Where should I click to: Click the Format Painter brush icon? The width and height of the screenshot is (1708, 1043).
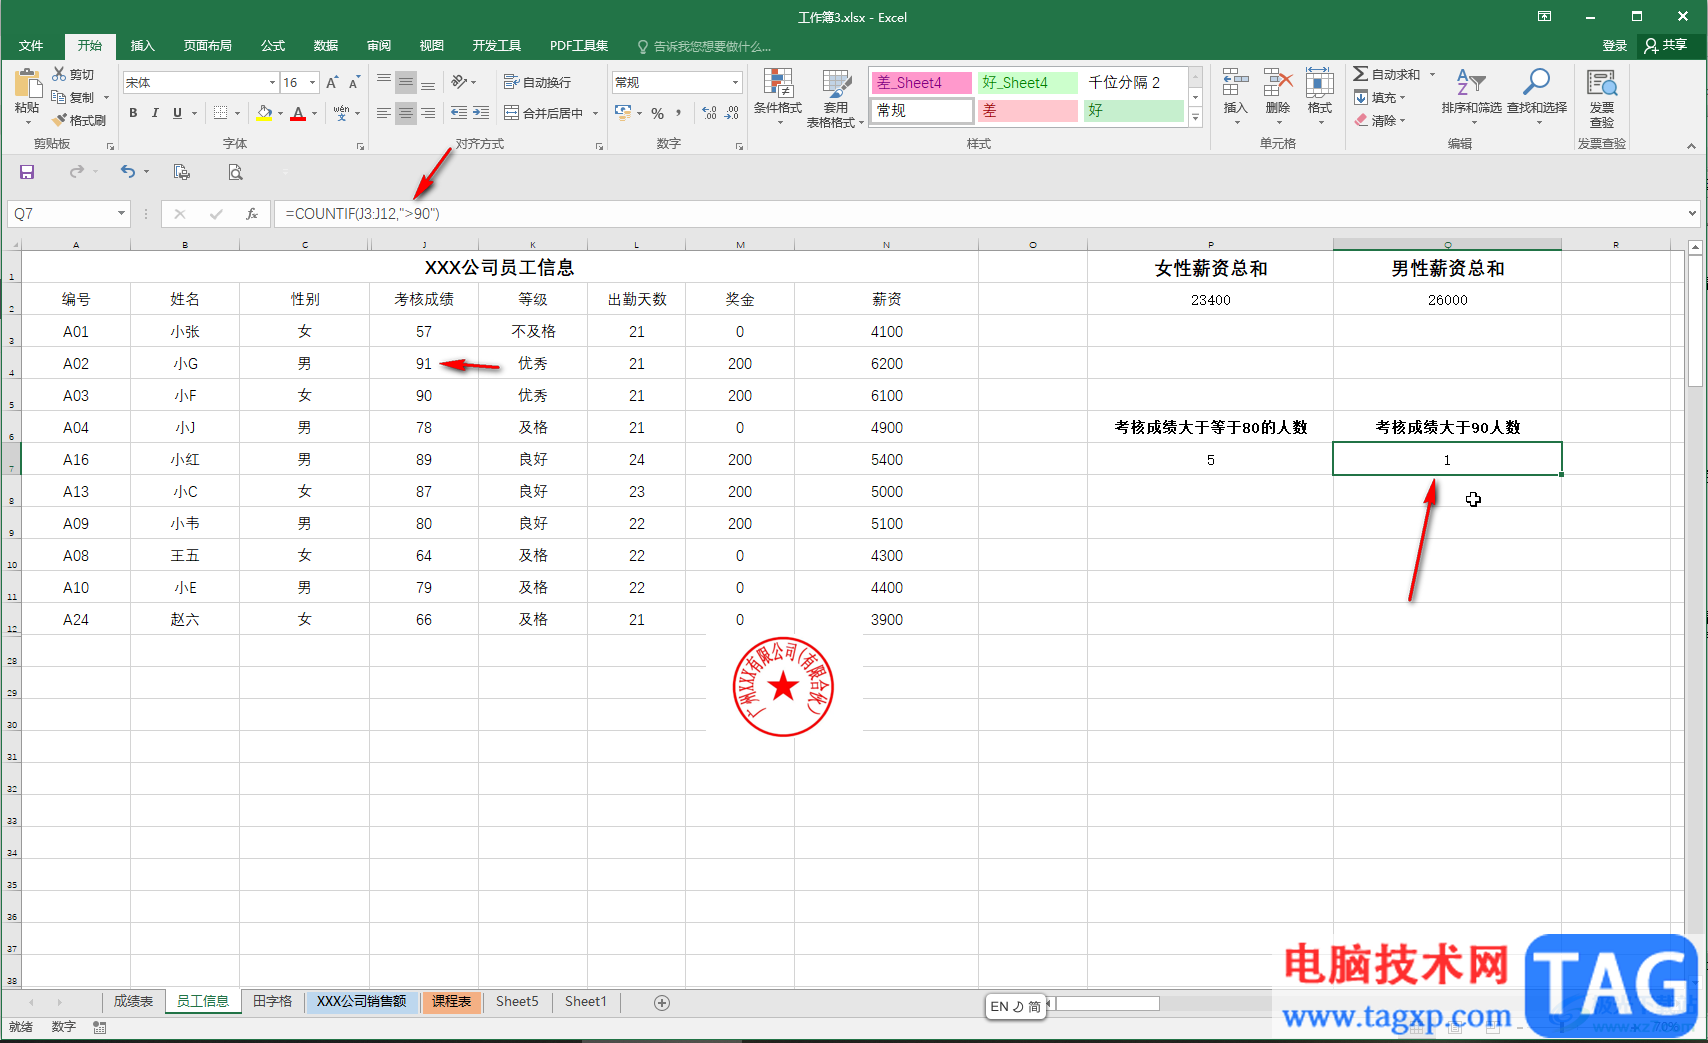pos(60,120)
